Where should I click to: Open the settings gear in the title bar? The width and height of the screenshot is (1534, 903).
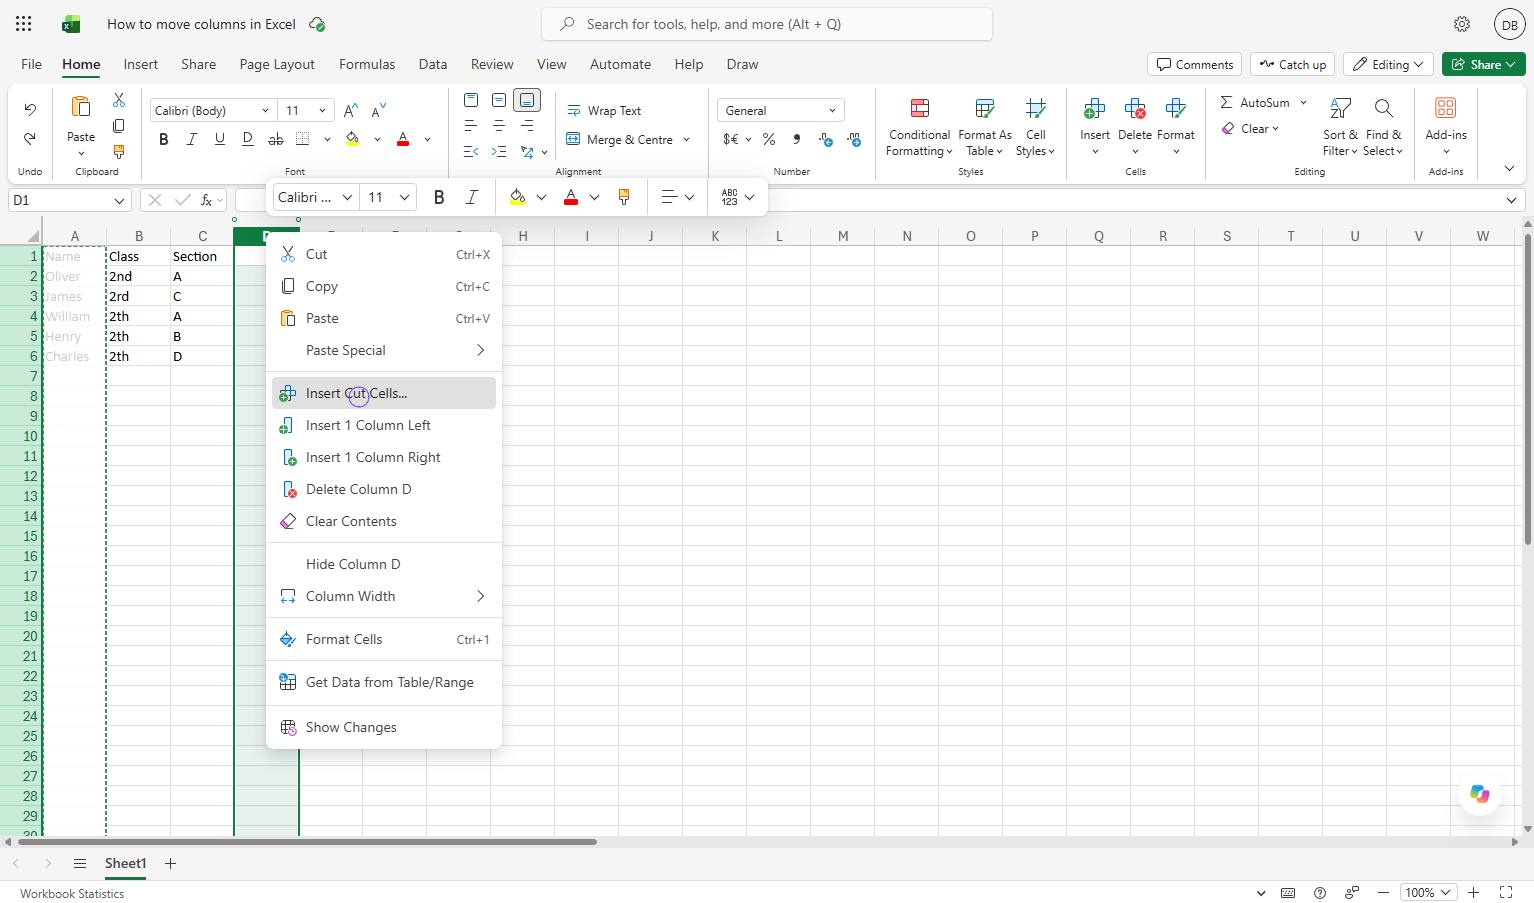coord(1462,24)
